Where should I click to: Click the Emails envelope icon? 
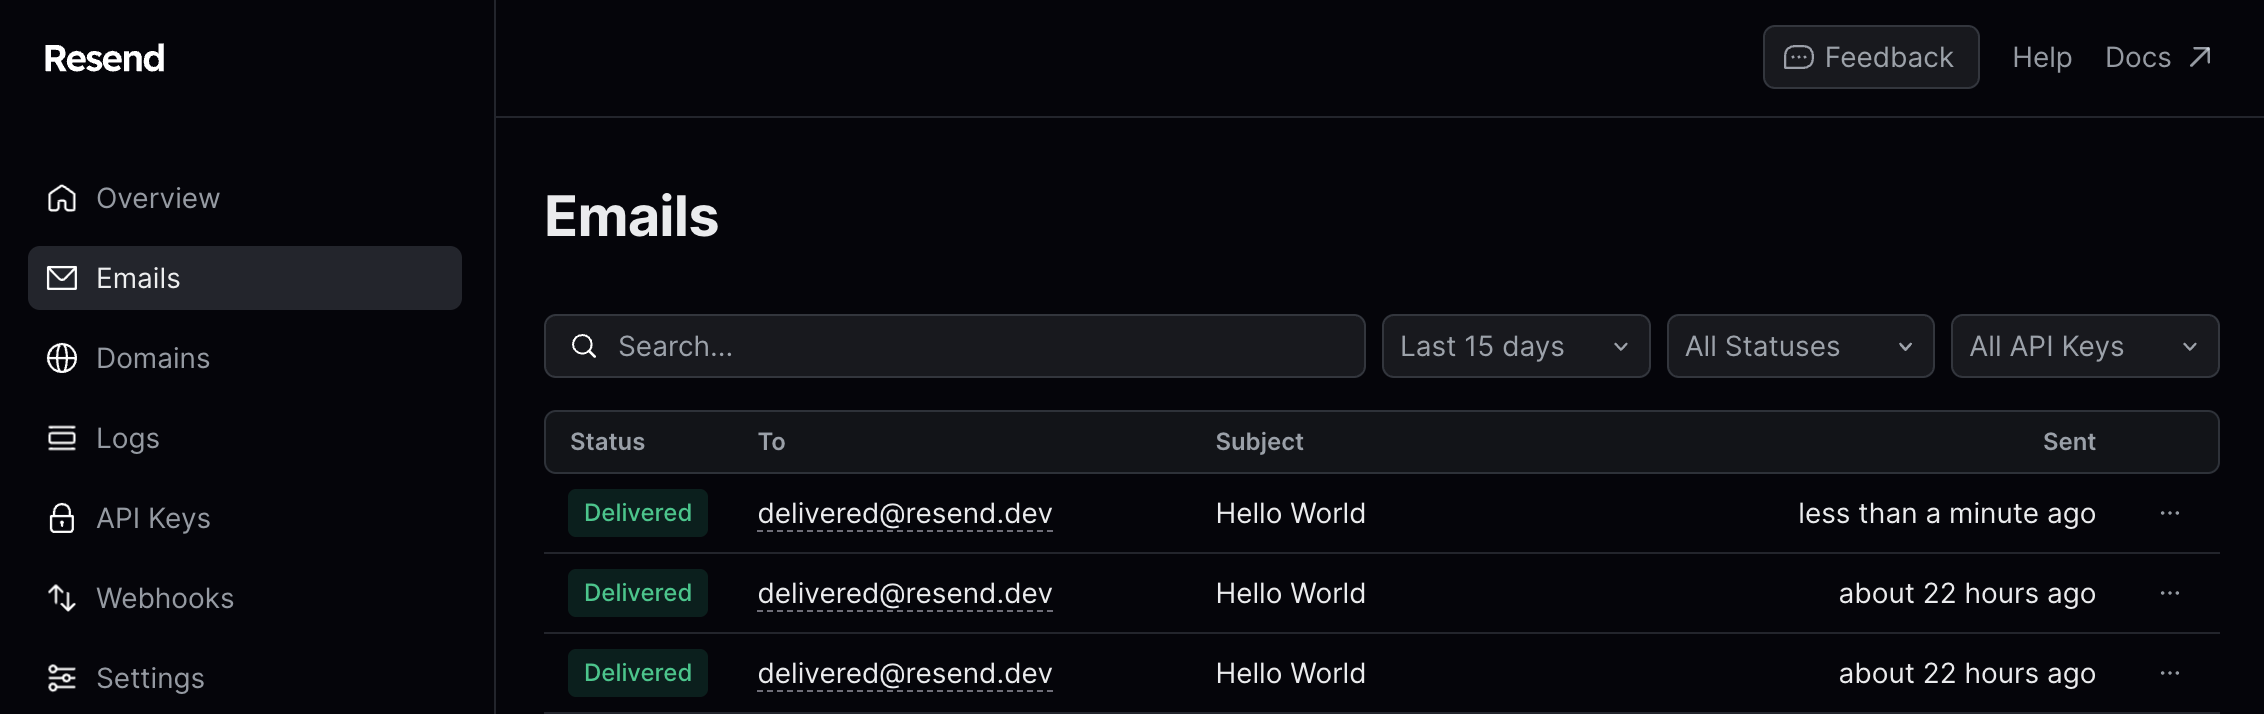[x=62, y=278]
